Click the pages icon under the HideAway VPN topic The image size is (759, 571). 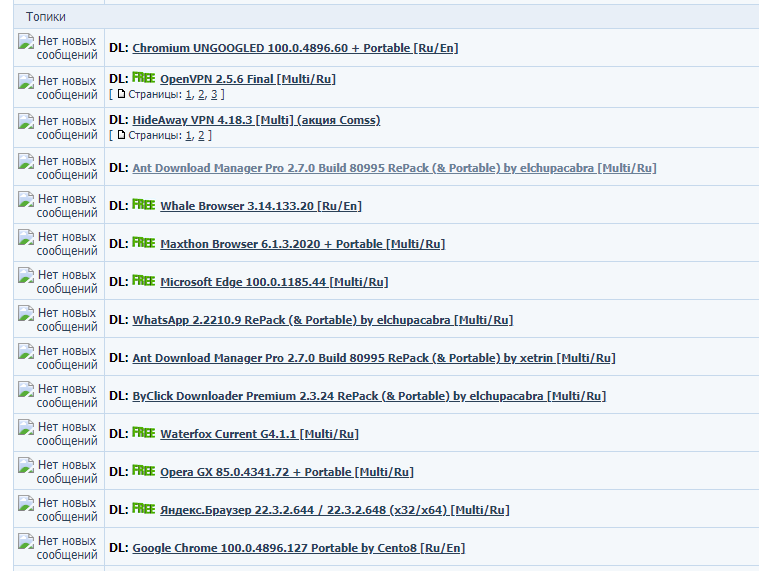(122, 135)
